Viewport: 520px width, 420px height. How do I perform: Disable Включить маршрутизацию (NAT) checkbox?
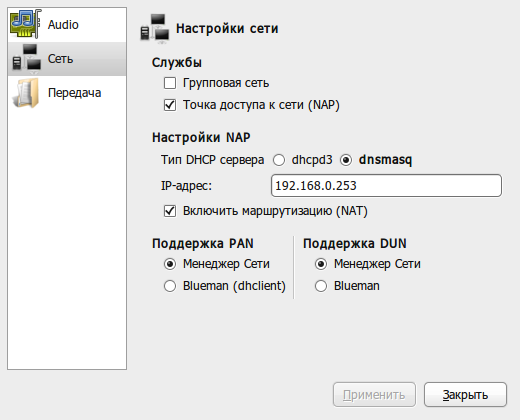tap(170, 211)
